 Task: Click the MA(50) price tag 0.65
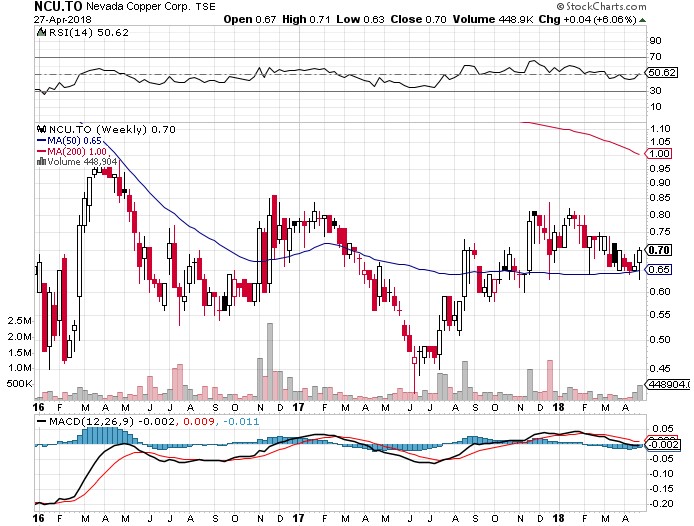[659, 269]
